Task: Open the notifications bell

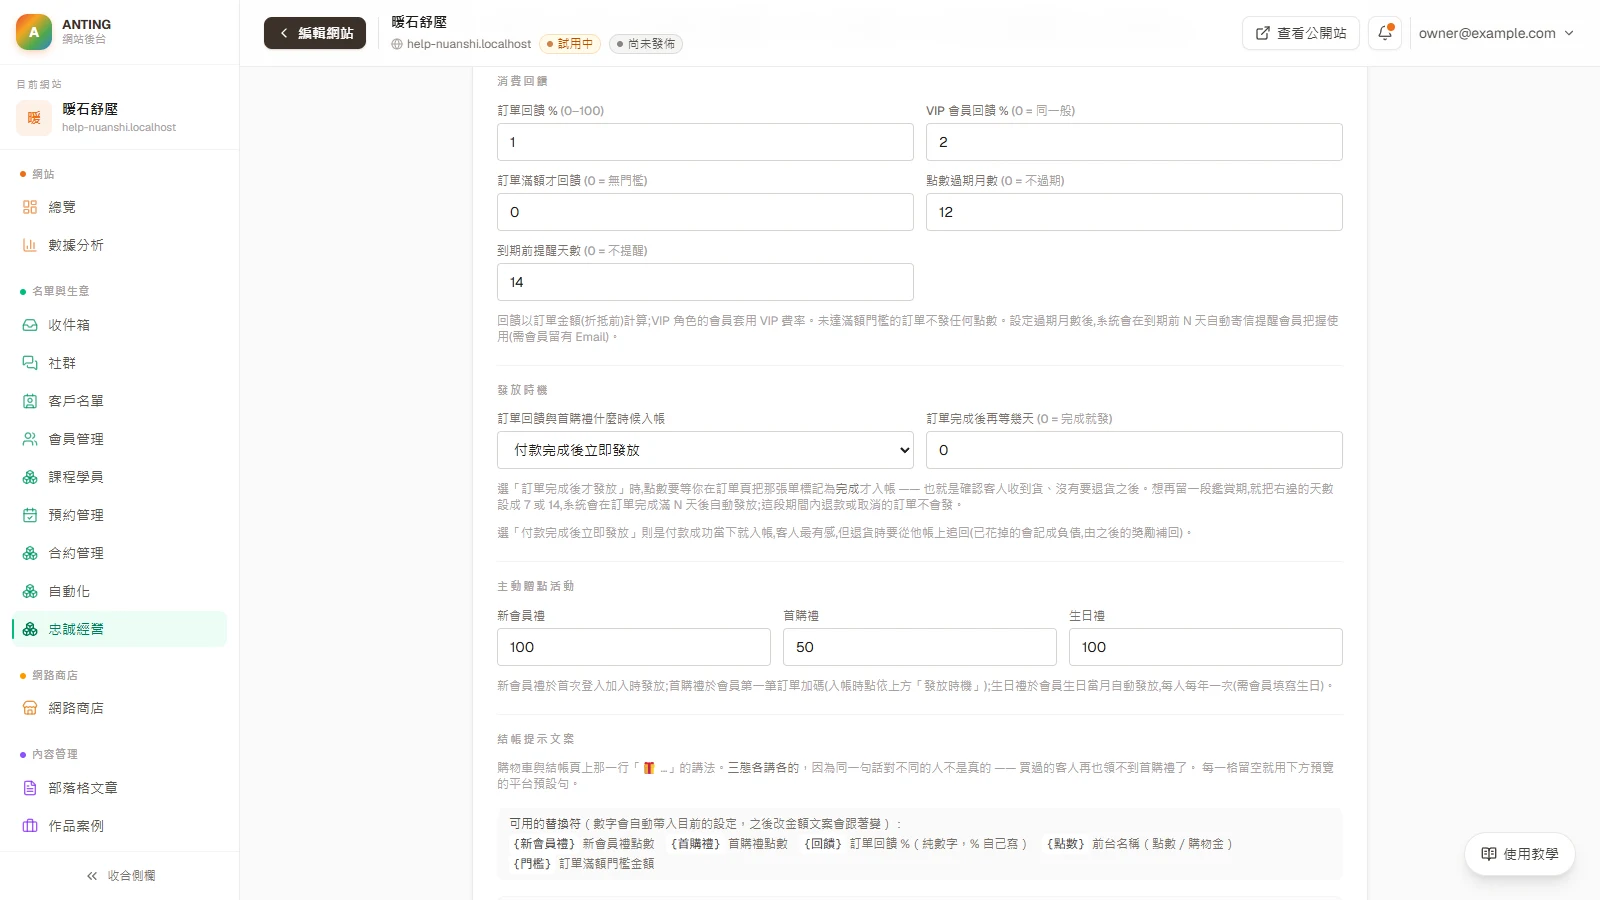Action: (x=1385, y=33)
